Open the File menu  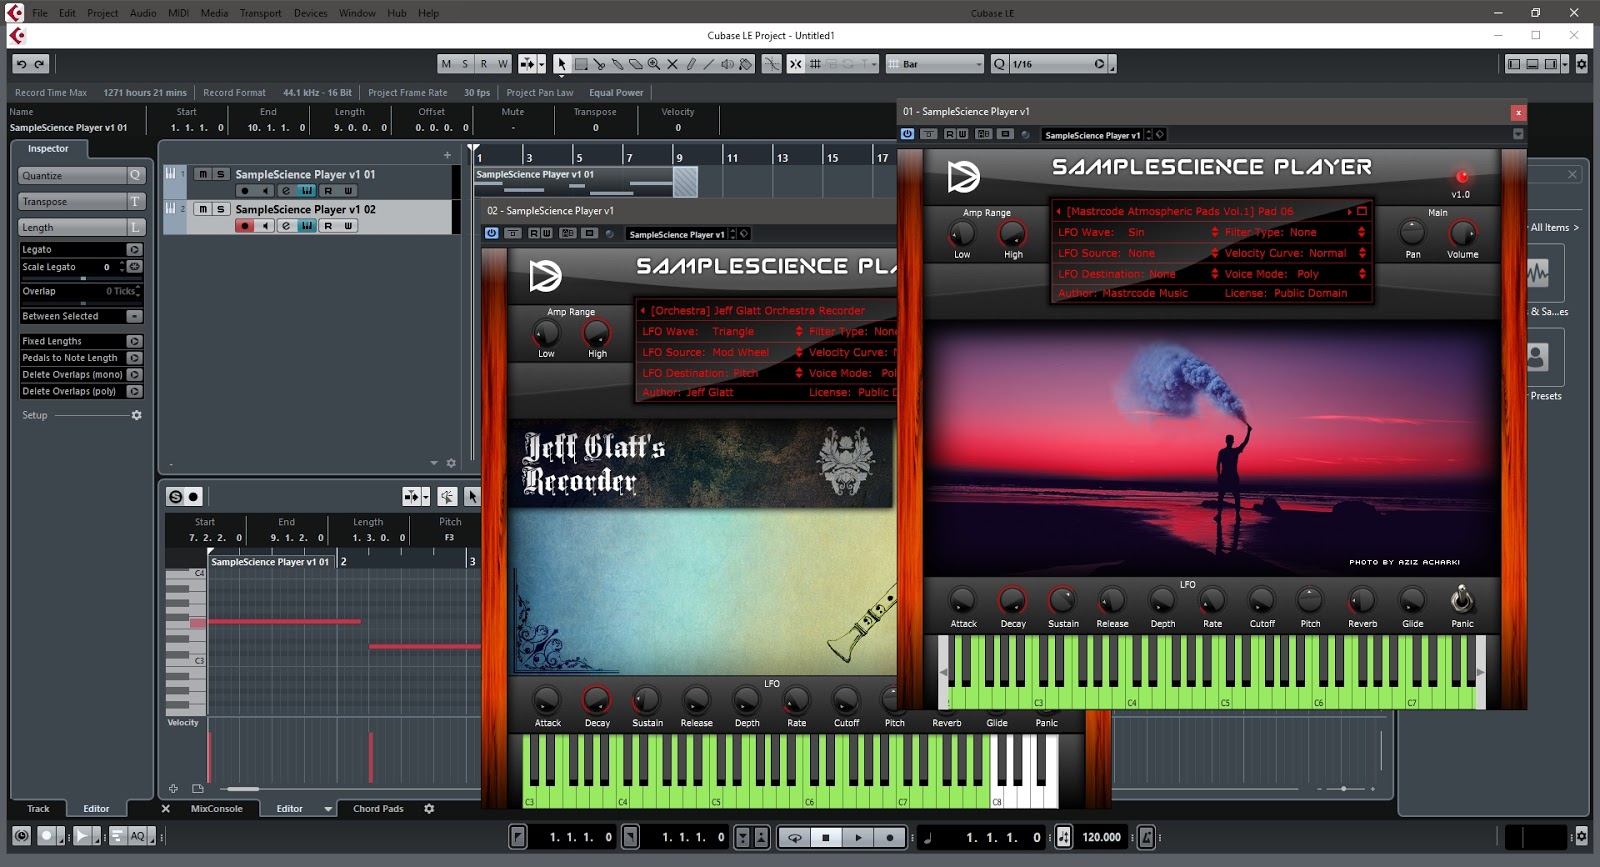click(40, 13)
